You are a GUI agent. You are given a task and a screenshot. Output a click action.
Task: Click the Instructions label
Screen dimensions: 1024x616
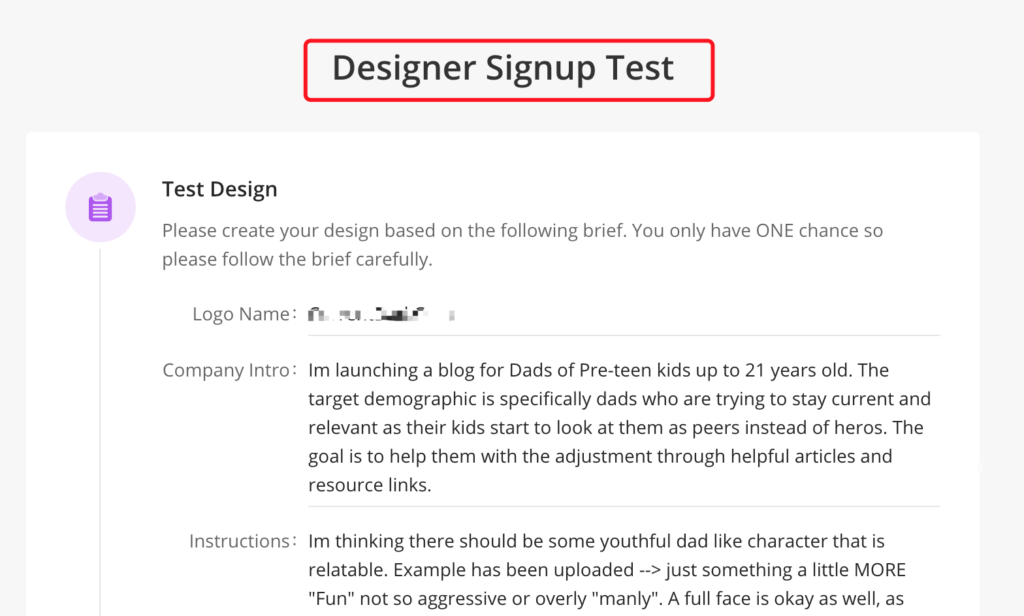point(239,541)
